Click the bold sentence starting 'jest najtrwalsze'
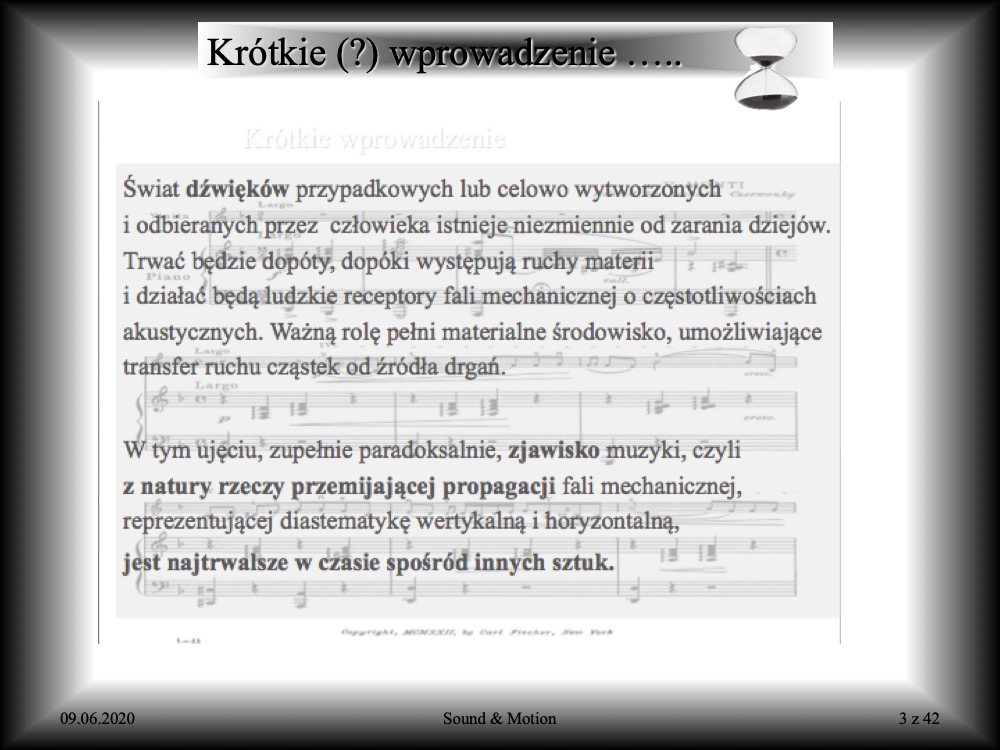Viewport: 1000px width, 750px height. 368,562
